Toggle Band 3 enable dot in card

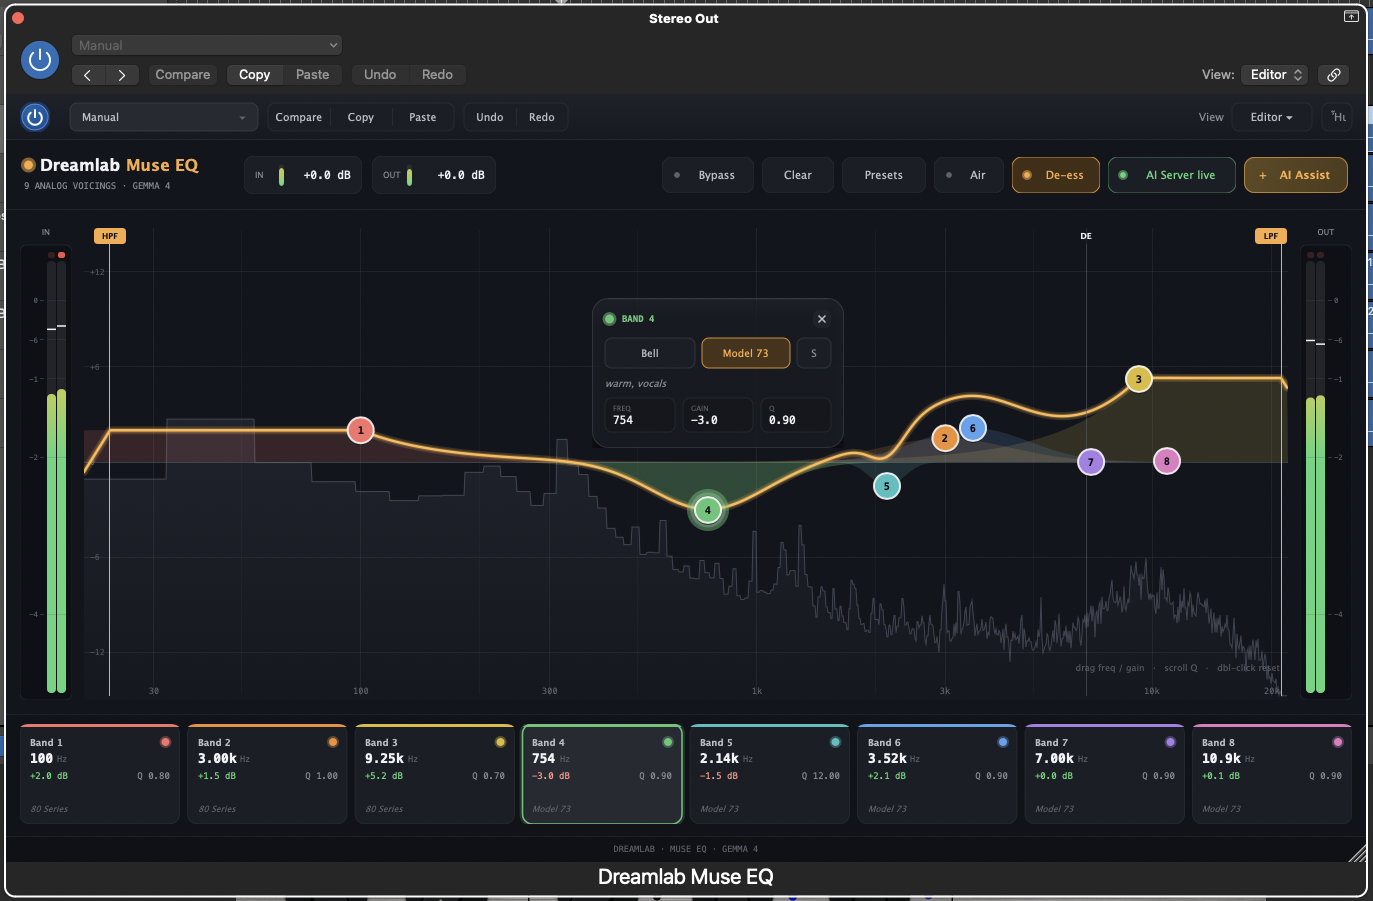[500, 742]
